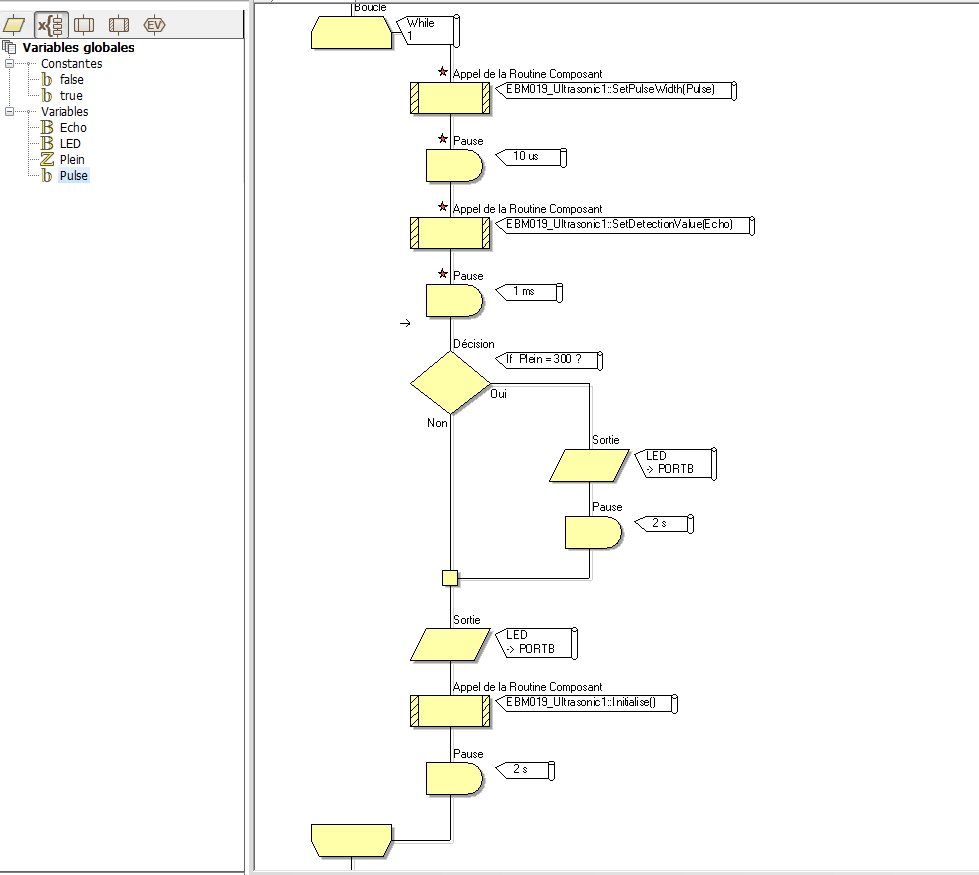Select the true constant
Viewport: 979px width, 875px height.
(71, 96)
